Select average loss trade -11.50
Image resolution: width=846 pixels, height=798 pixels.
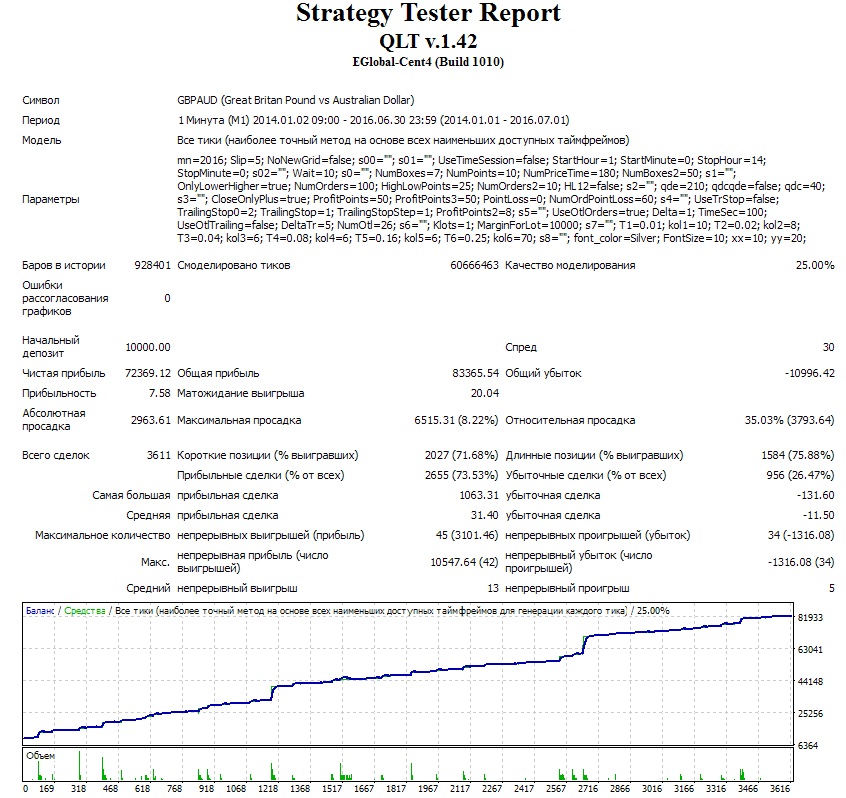pos(818,515)
